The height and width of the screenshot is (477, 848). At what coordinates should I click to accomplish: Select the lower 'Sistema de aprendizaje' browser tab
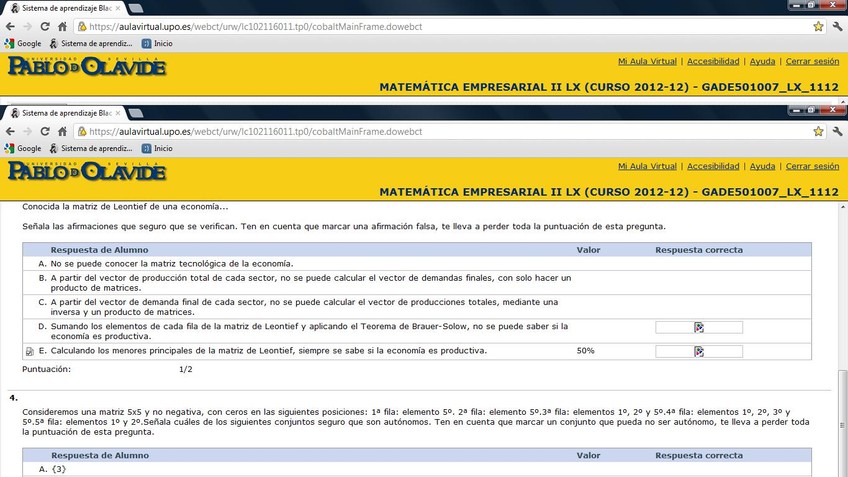[60, 113]
